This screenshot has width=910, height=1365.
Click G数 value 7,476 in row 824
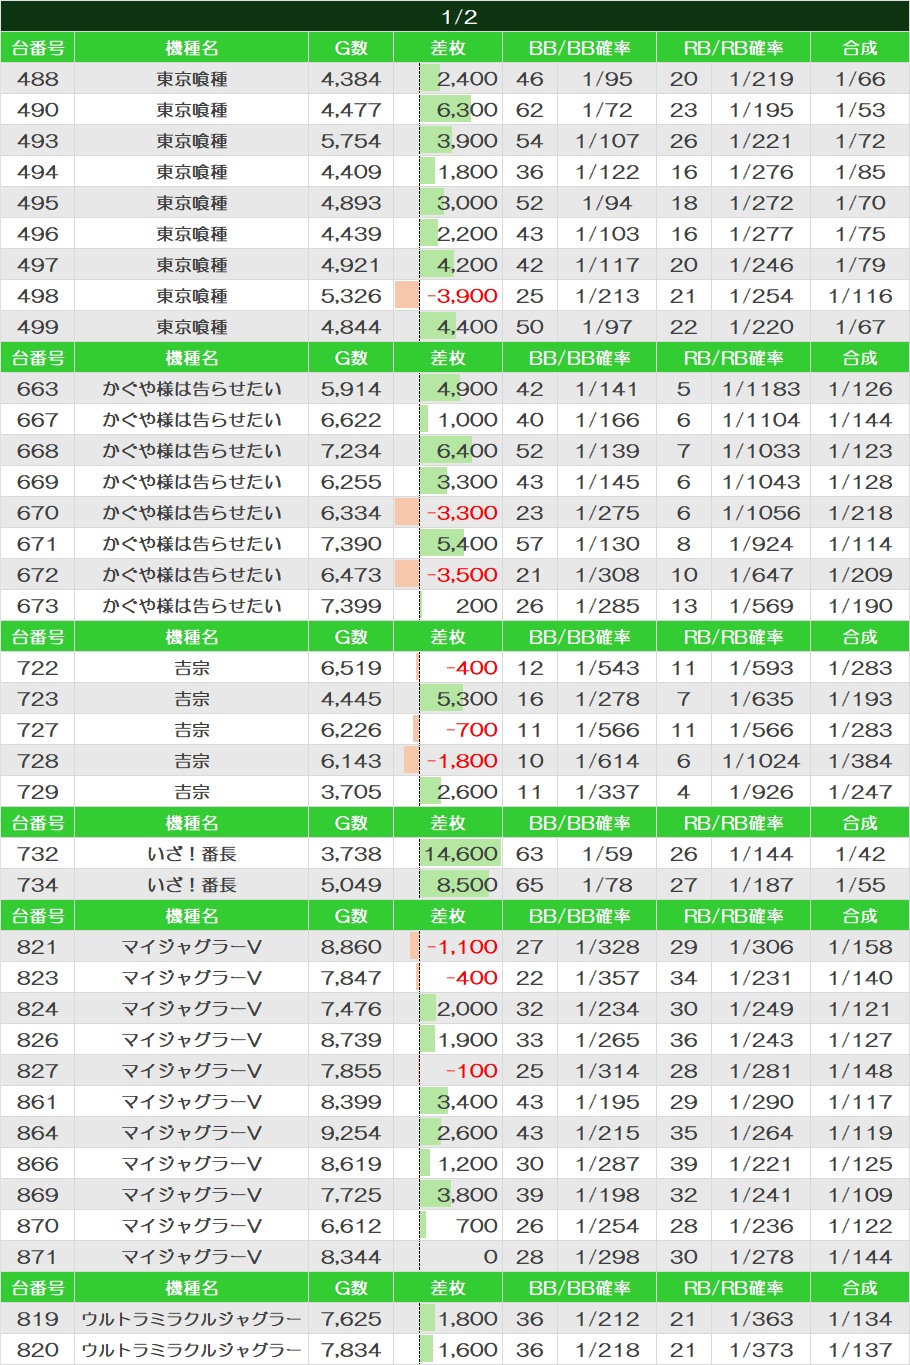[x=351, y=1009]
